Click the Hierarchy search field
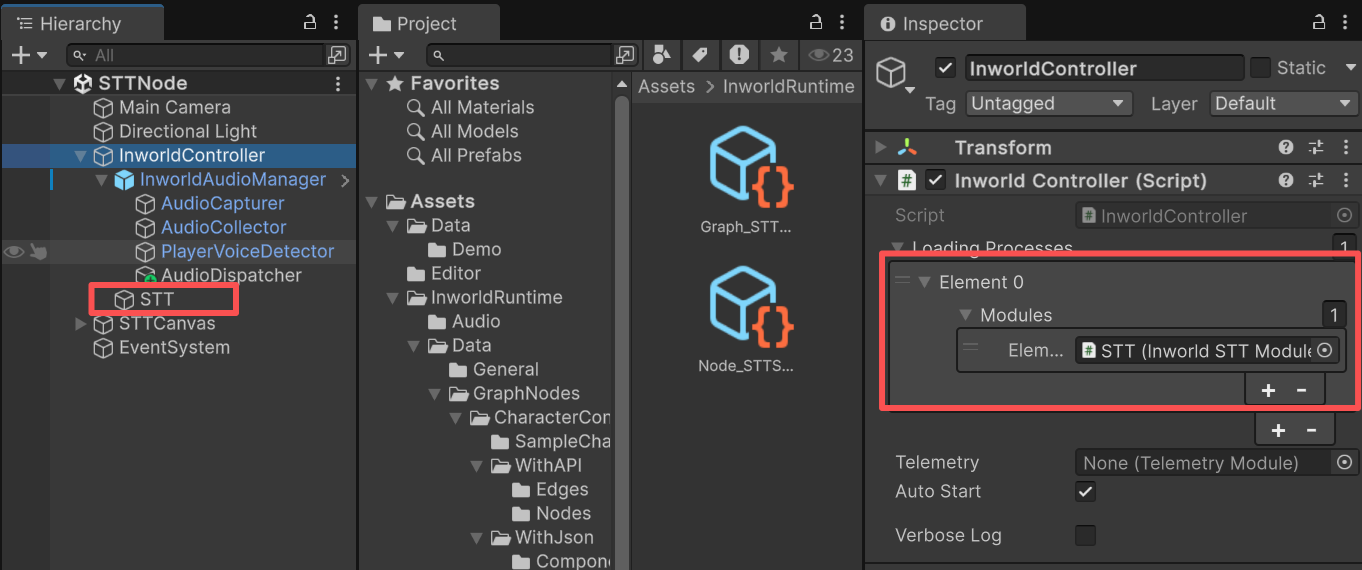Viewport: 1362px width, 570px height. pos(195,55)
